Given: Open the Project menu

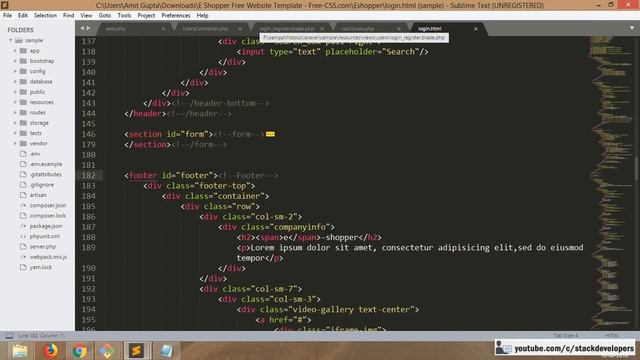Looking at the screenshot, I should [146, 16].
